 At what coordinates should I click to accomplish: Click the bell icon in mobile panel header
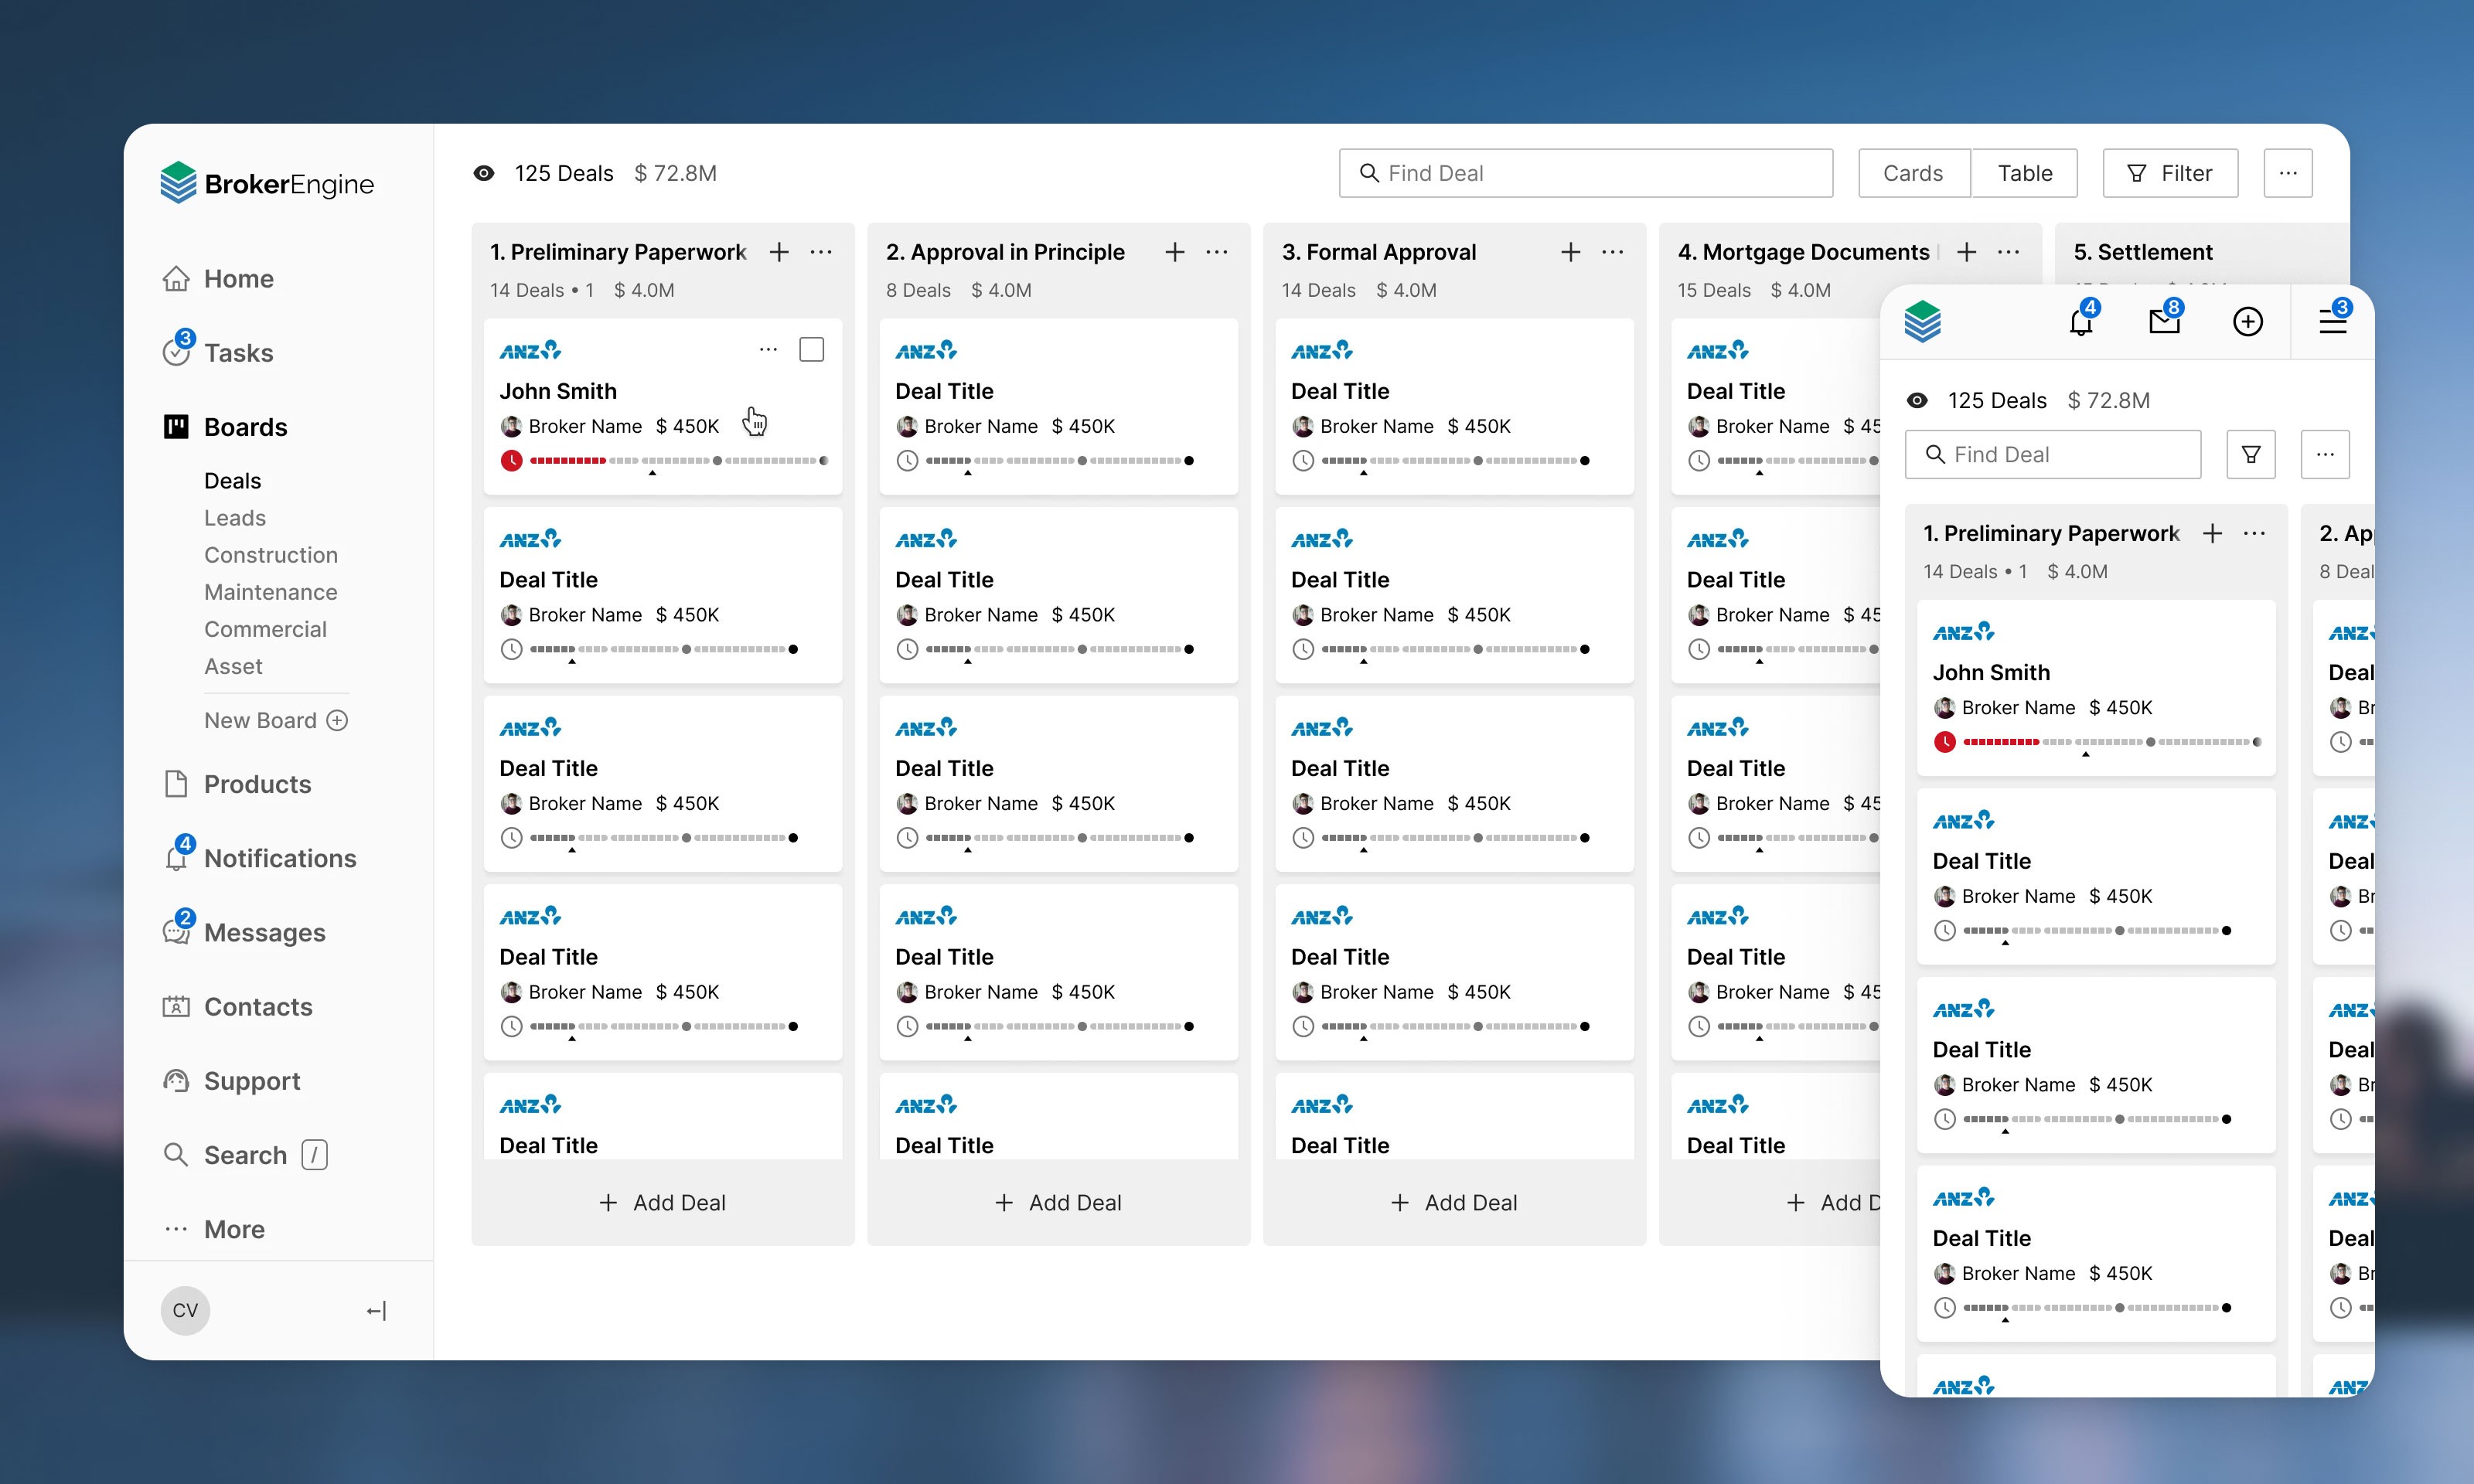(x=2081, y=322)
